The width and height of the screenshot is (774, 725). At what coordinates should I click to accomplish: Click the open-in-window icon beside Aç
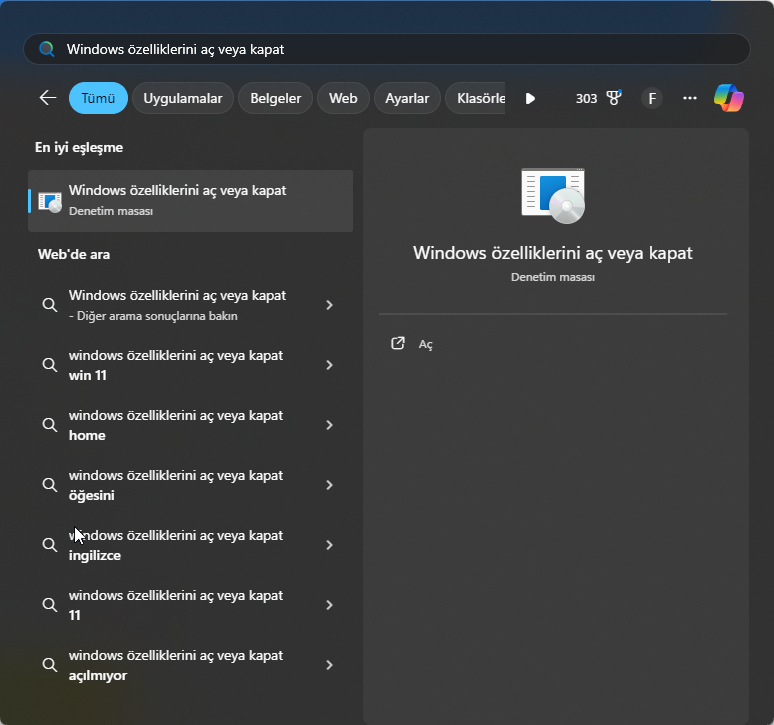point(398,343)
